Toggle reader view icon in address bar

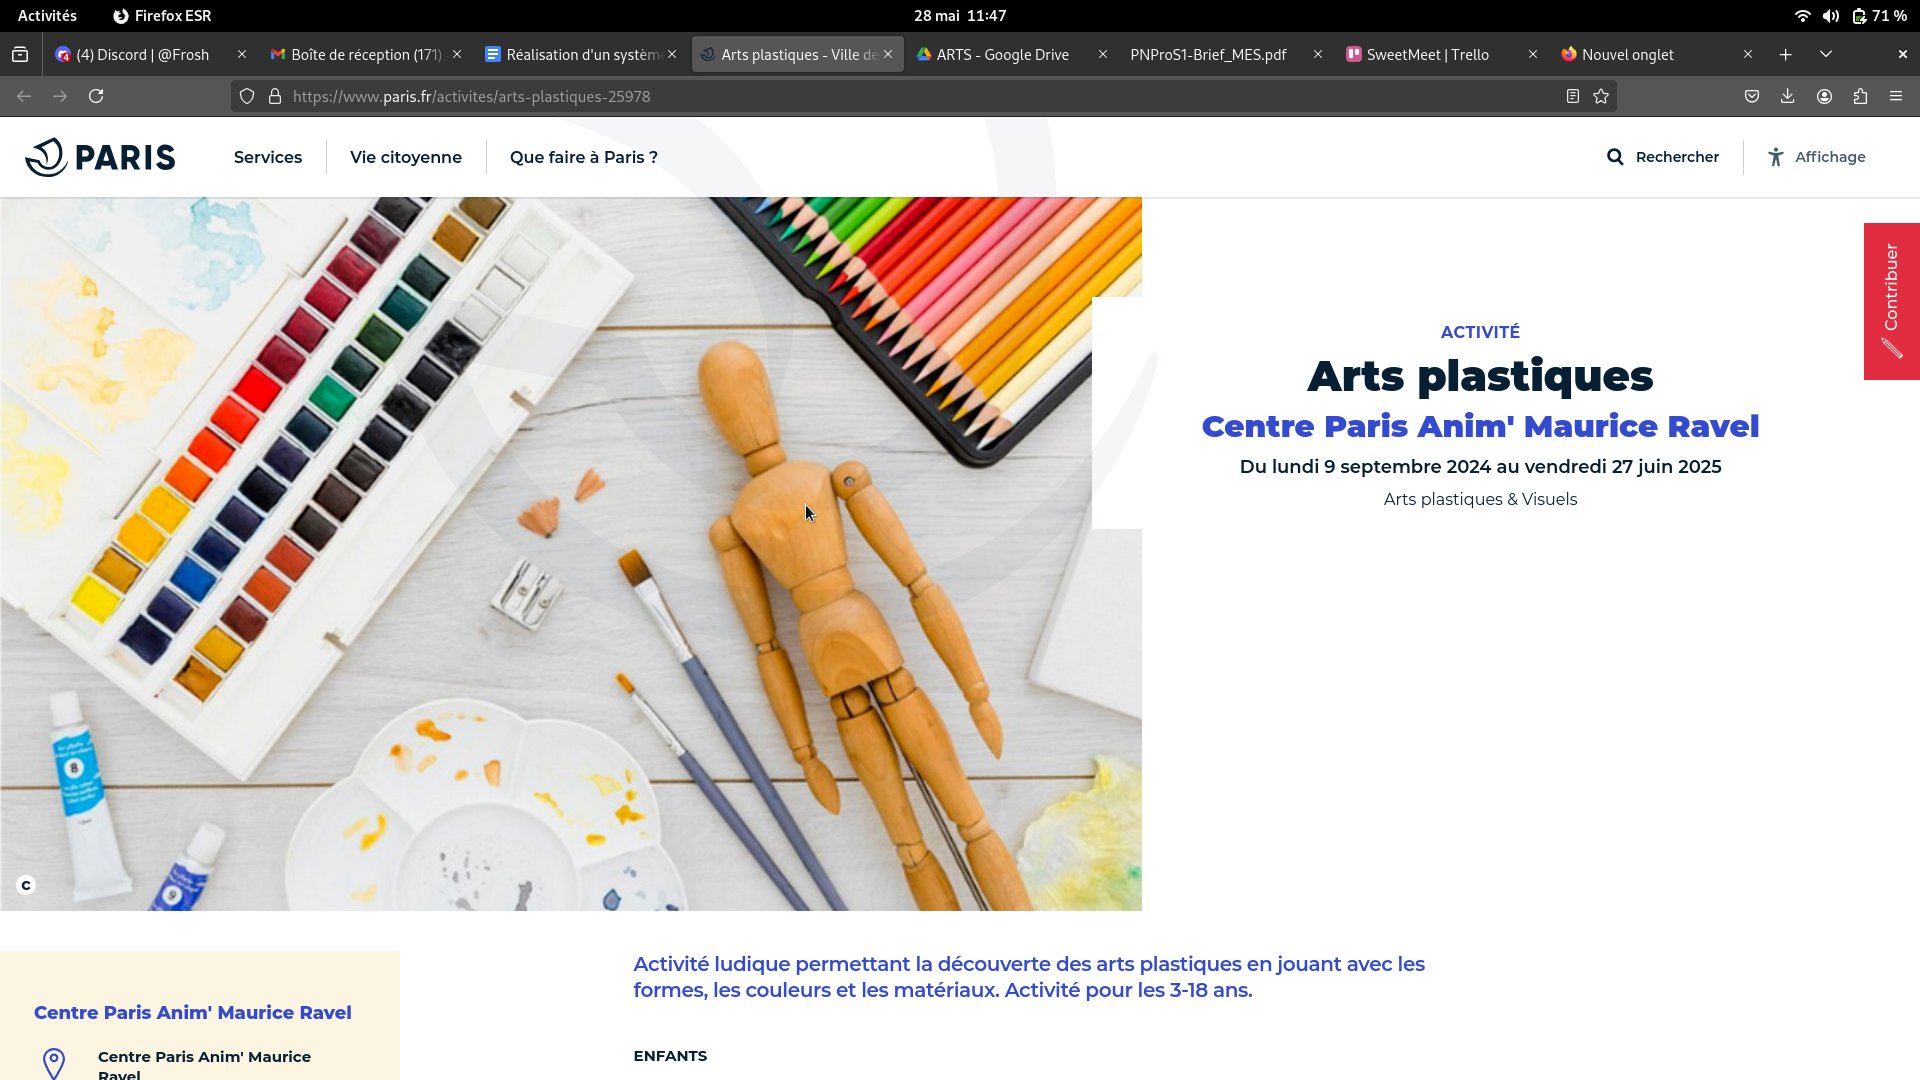(x=1572, y=96)
